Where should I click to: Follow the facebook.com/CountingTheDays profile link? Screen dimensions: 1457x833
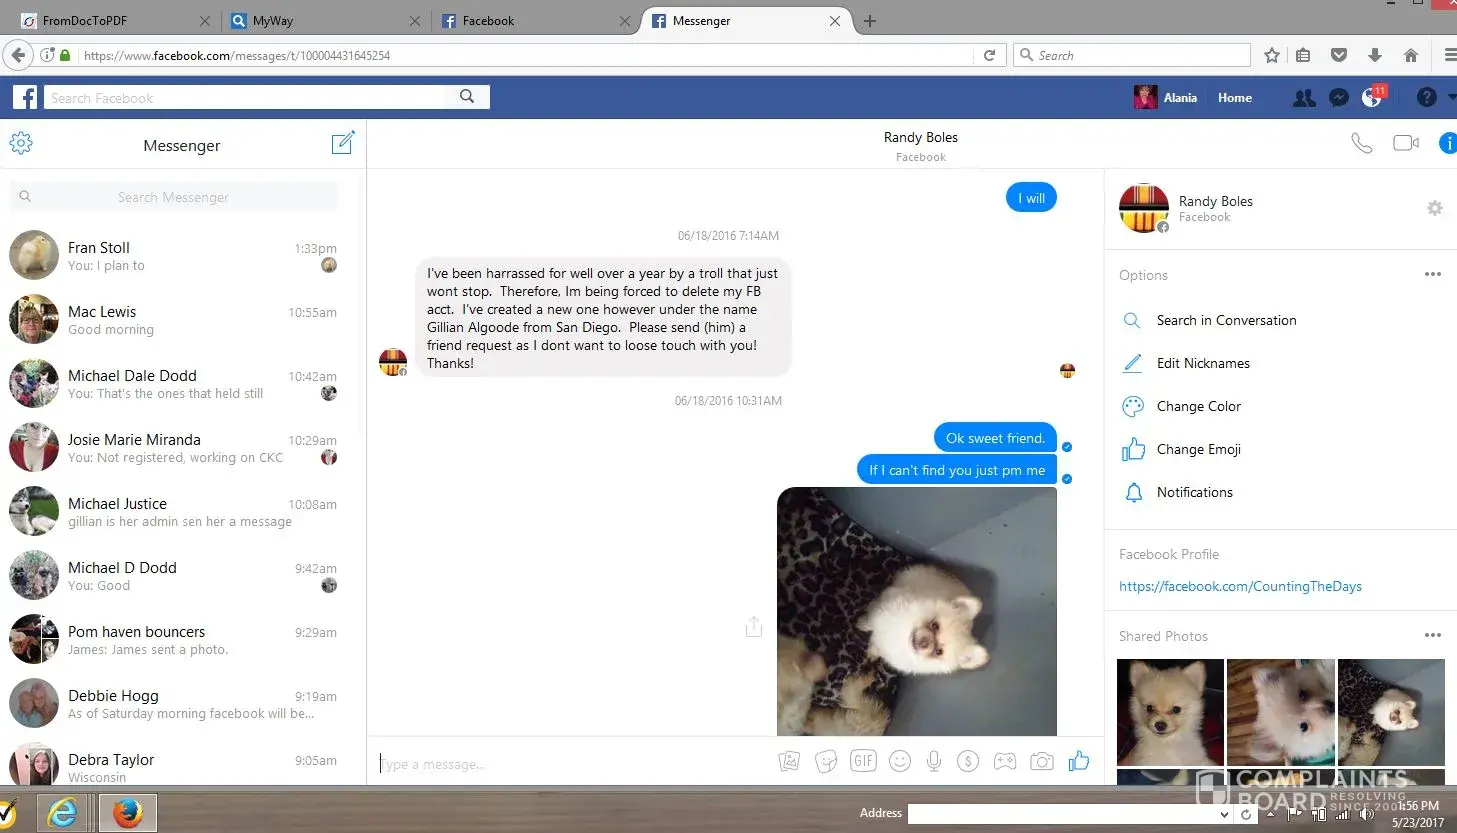[x=1240, y=586]
